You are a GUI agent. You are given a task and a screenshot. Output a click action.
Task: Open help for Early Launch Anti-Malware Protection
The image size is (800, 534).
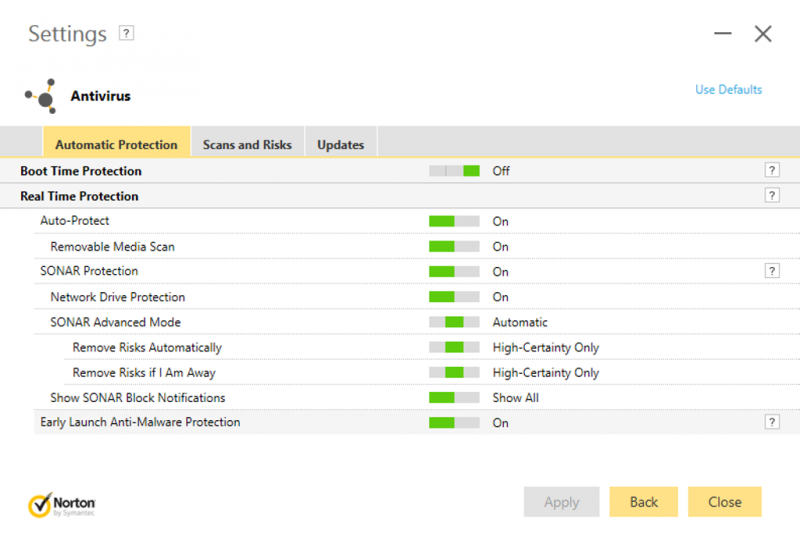(x=772, y=422)
